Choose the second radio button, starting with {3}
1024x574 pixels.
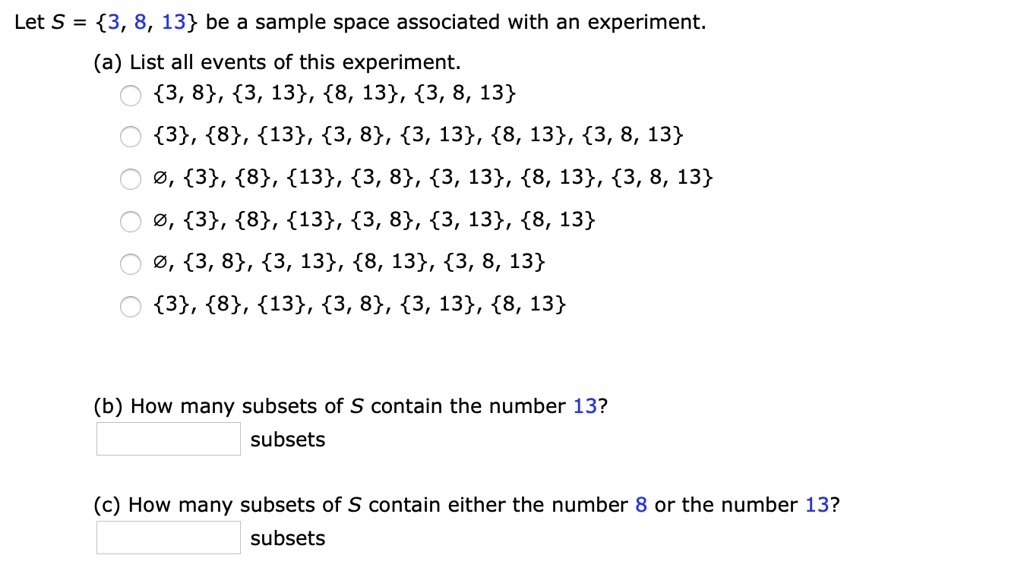(132, 138)
